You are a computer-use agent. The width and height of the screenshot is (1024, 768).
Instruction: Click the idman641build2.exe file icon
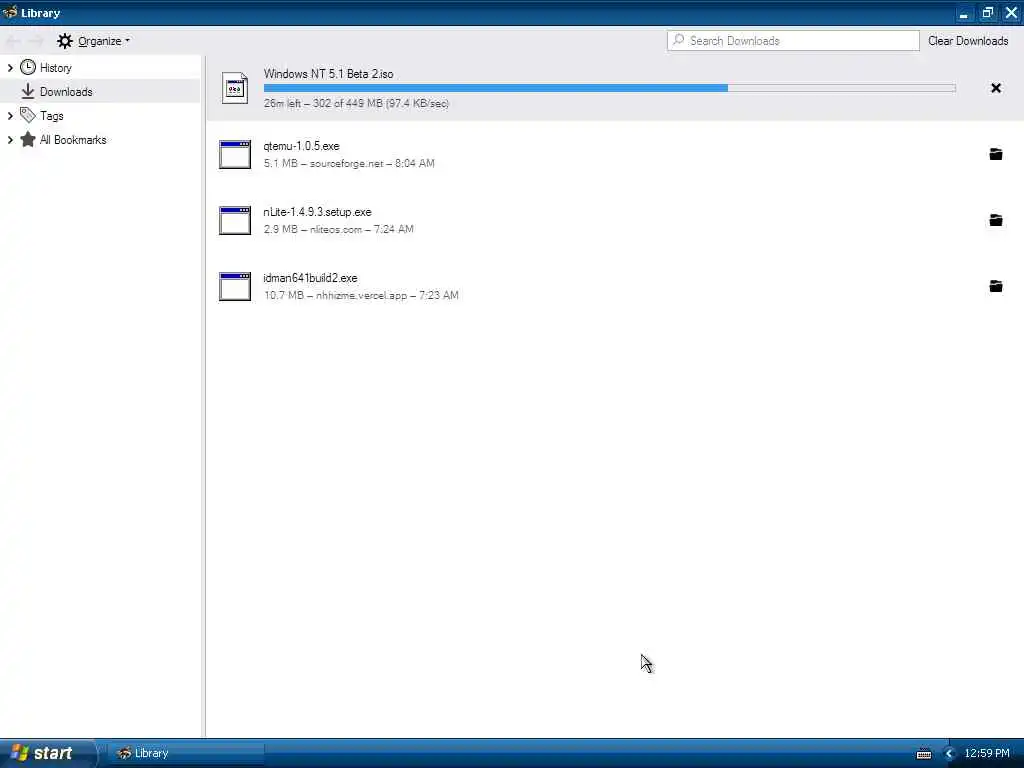tap(235, 287)
